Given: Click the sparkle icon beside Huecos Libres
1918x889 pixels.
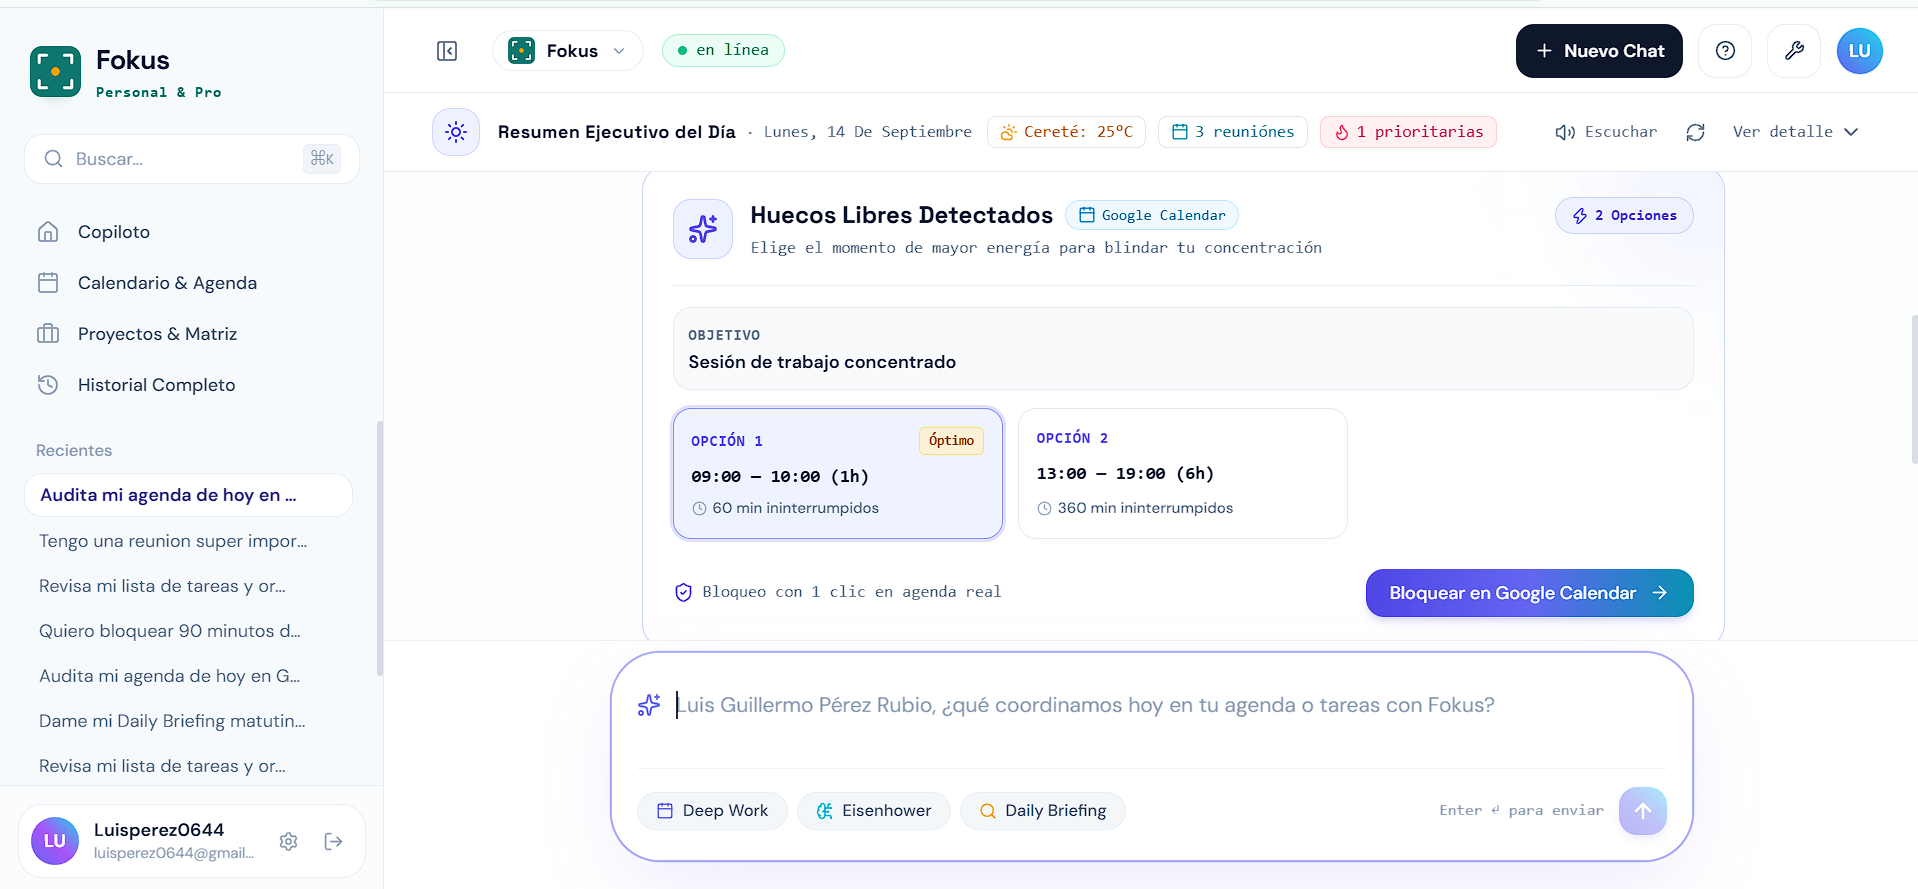Looking at the screenshot, I should (x=703, y=229).
